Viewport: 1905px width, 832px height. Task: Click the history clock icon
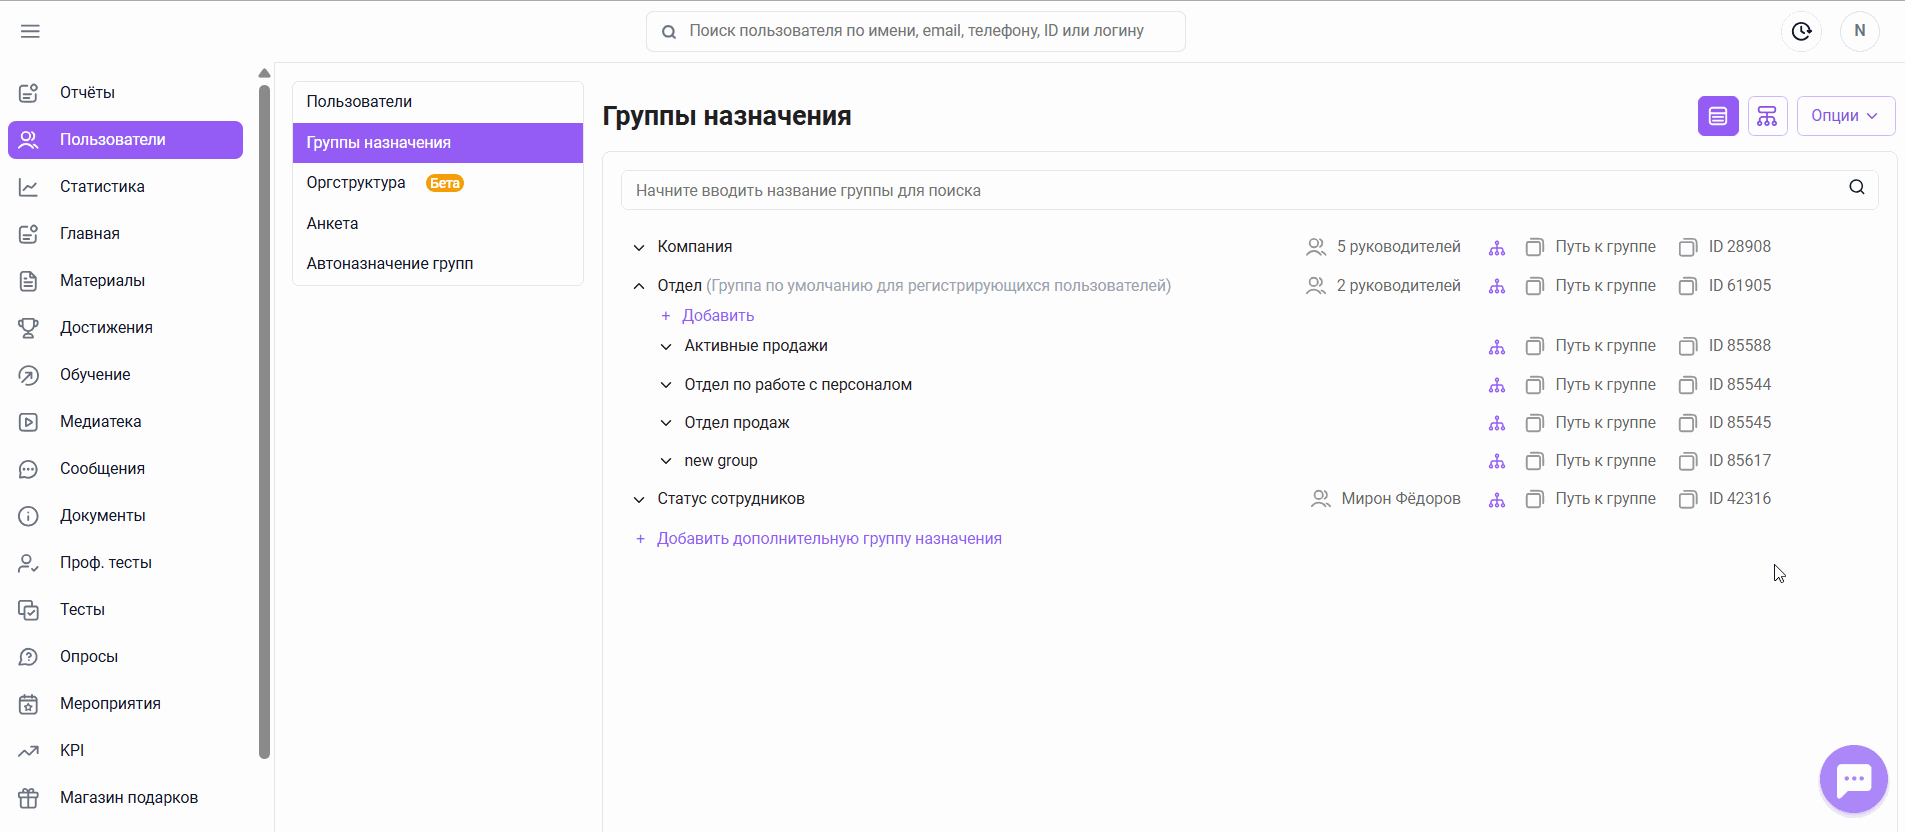pos(1802,31)
